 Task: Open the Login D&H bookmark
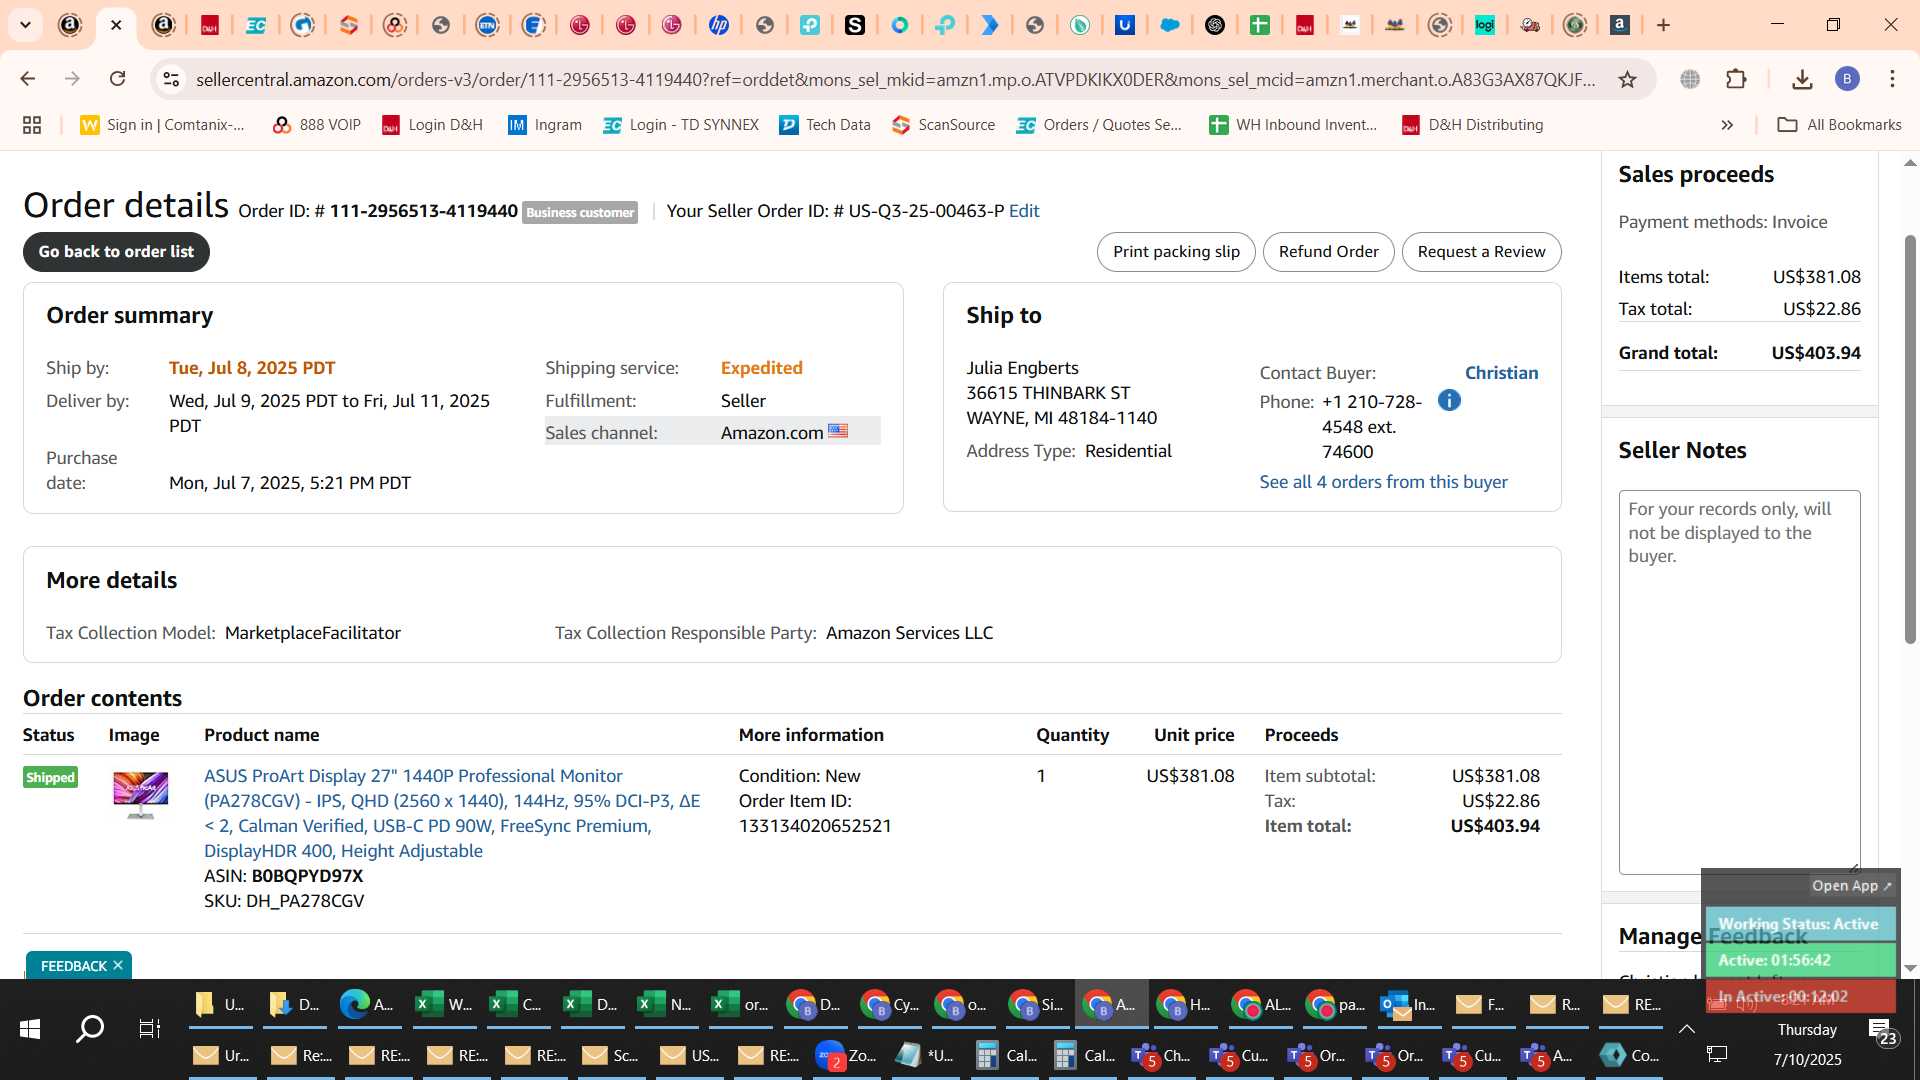coord(432,125)
